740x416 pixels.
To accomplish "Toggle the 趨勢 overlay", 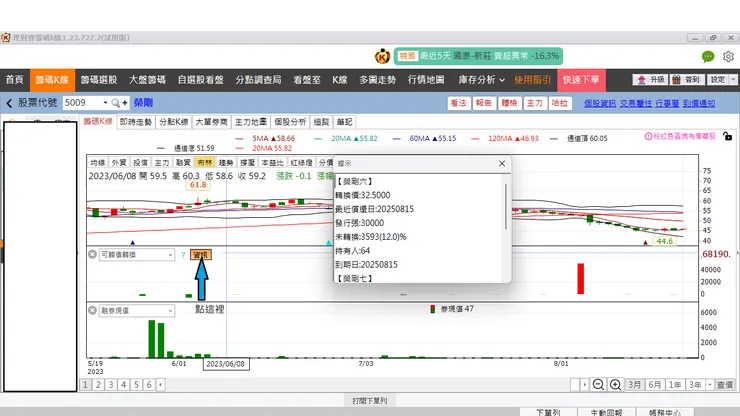I will tap(226, 162).
